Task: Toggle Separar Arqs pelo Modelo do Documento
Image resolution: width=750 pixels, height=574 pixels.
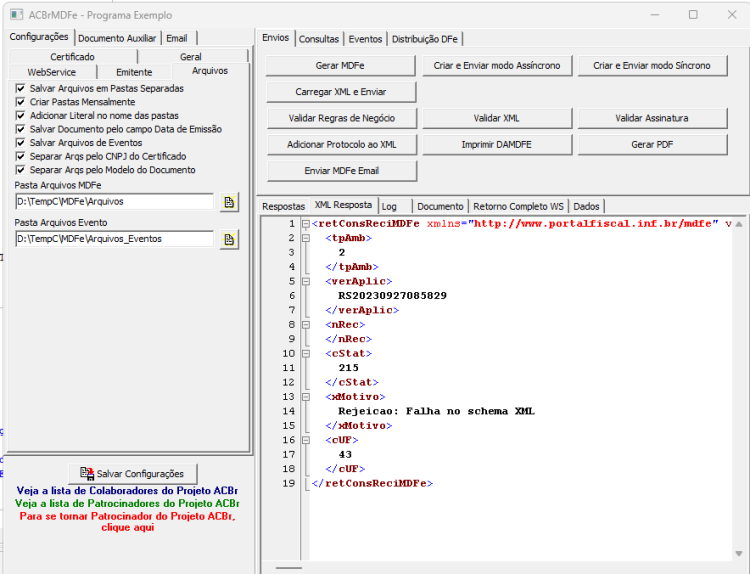Action: [21, 170]
